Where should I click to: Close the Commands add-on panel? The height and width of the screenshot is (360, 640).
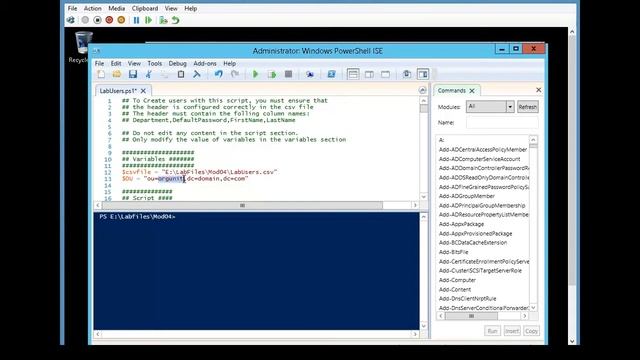coord(538,90)
